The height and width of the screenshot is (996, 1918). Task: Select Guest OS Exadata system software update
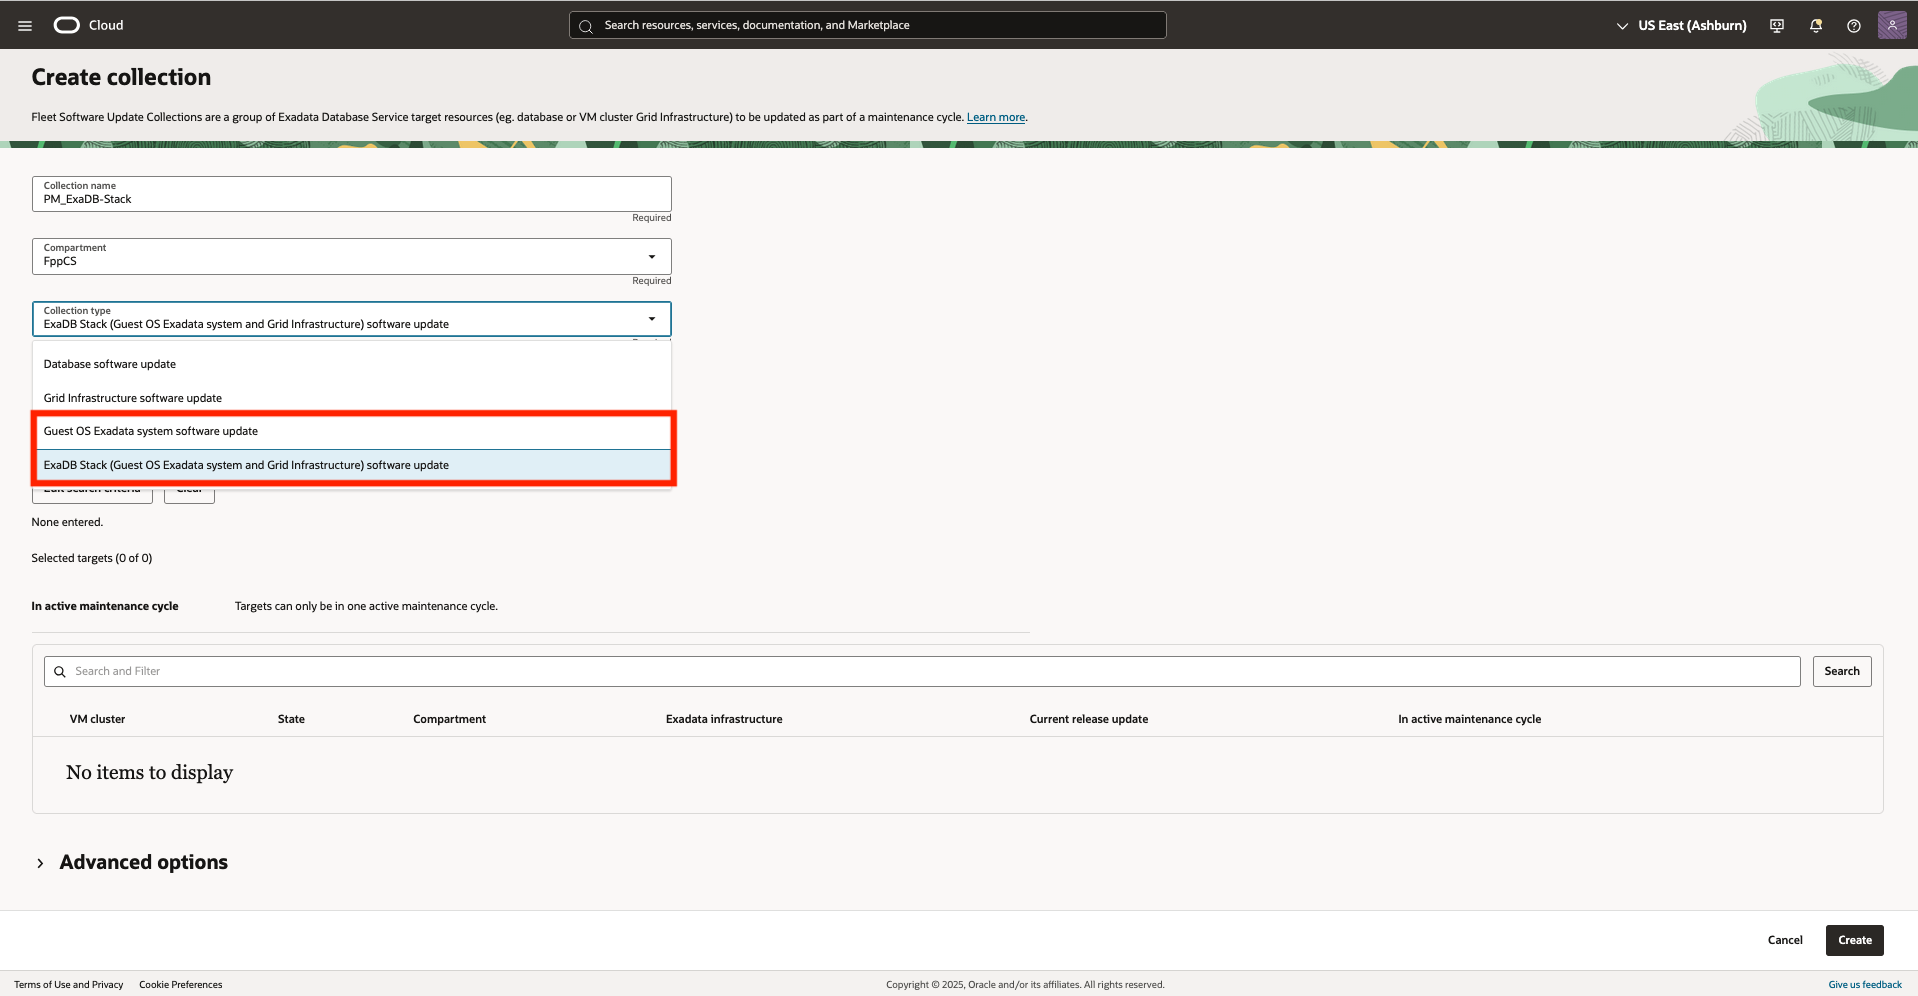click(x=352, y=431)
